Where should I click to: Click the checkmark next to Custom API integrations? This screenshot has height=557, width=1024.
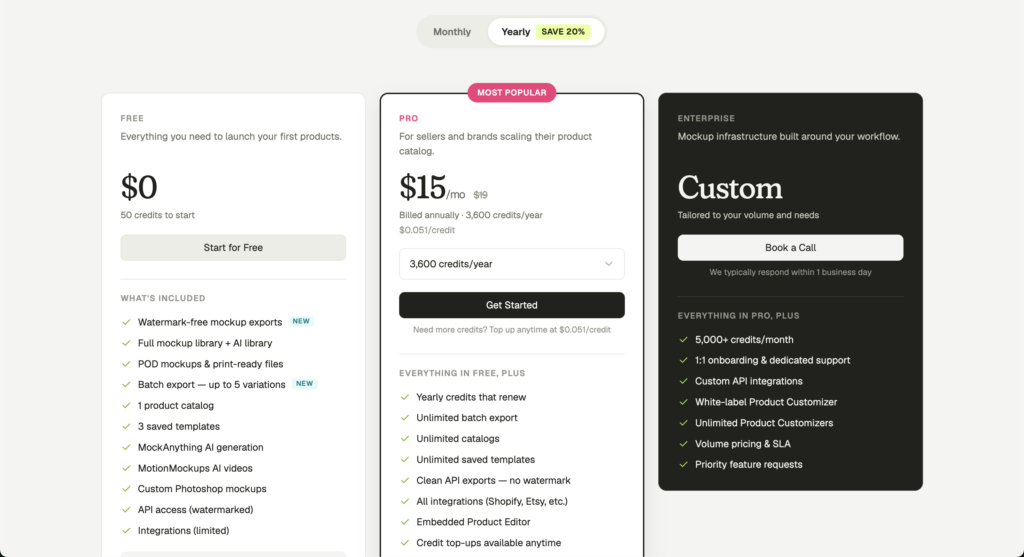click(684, 381)
